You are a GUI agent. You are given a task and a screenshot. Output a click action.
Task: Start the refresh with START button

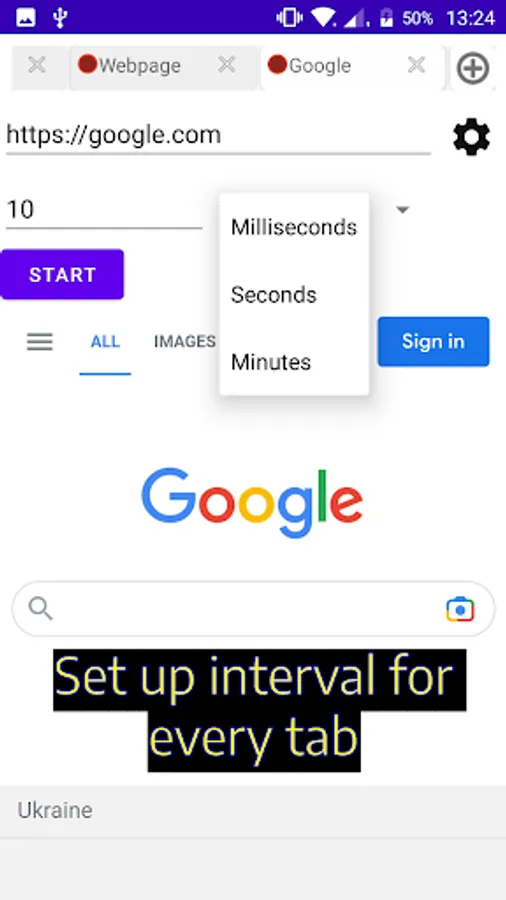click(62, 274)
